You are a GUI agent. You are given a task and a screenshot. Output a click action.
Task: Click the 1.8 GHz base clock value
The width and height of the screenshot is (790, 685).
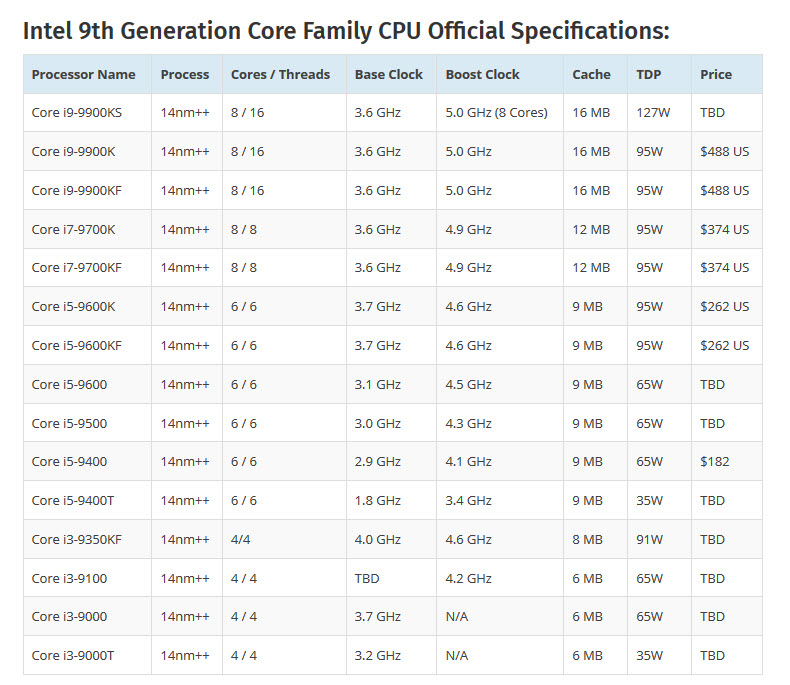tap(377, 501)
